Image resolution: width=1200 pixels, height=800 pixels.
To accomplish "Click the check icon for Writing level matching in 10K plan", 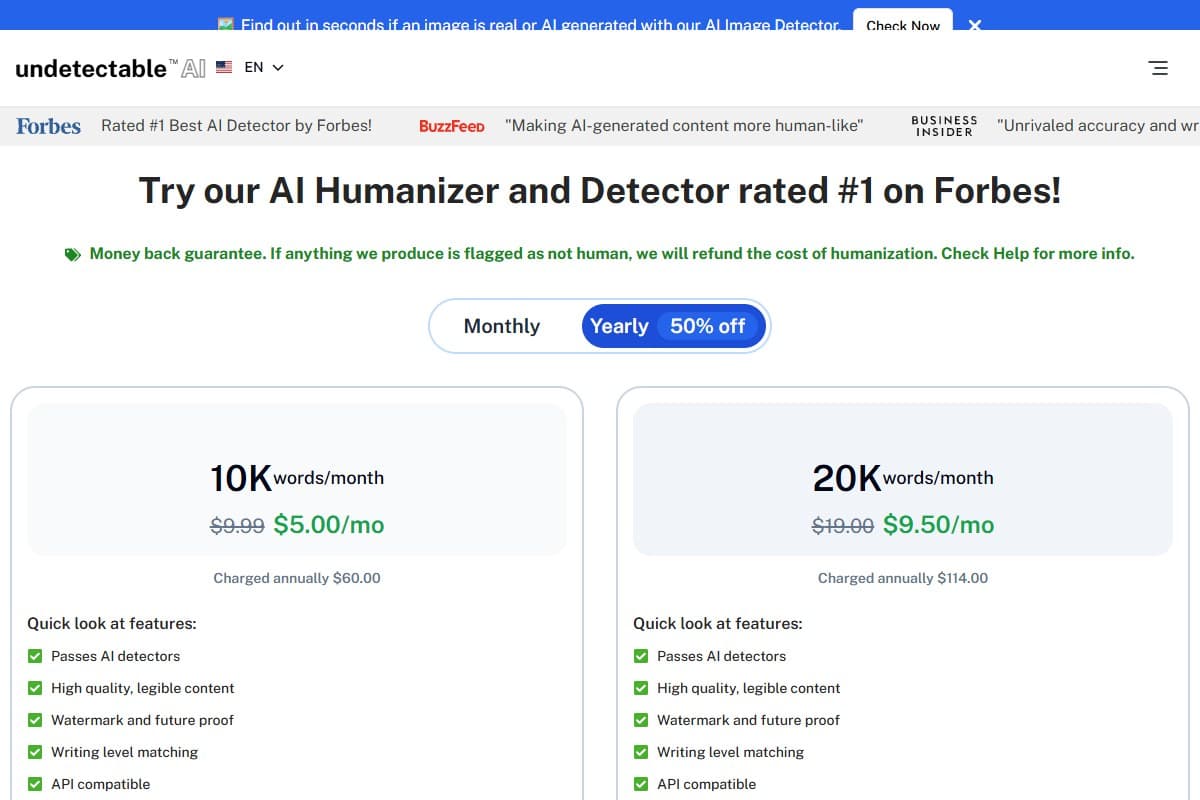I will pos(35,752).
